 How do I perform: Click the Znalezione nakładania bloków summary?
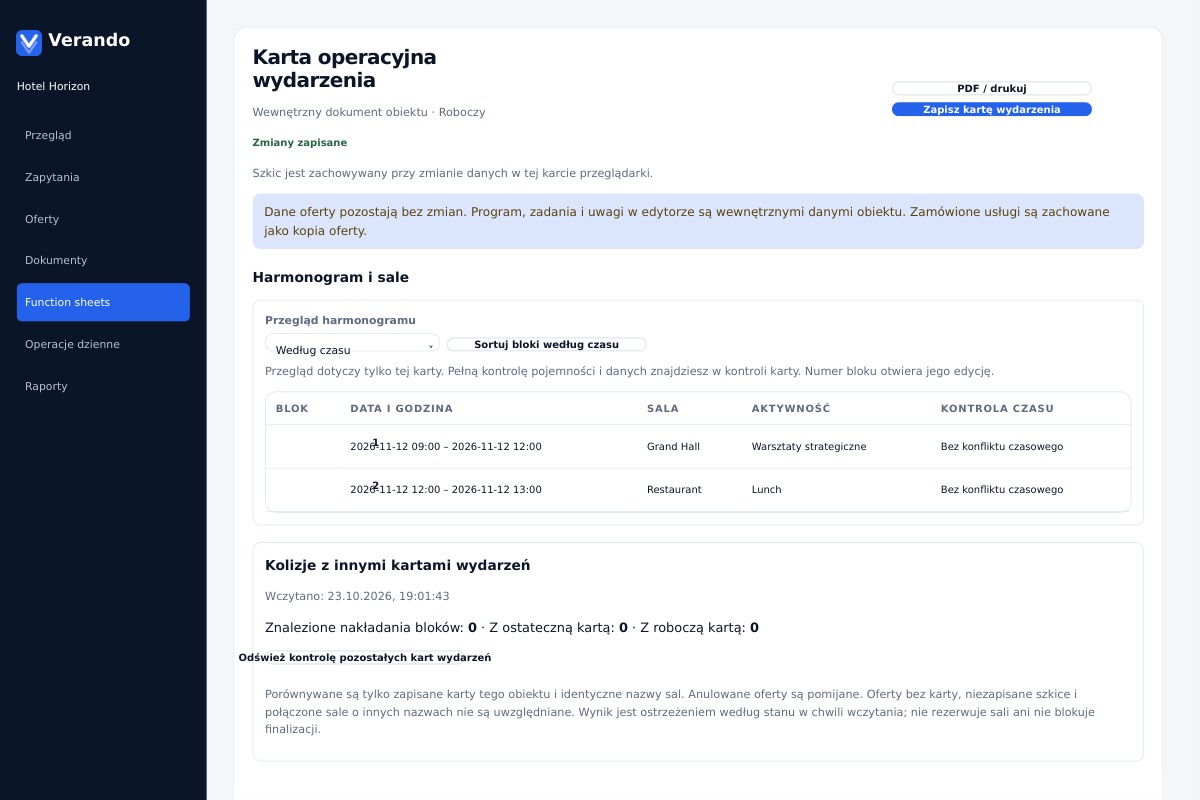tap(511, 628)
